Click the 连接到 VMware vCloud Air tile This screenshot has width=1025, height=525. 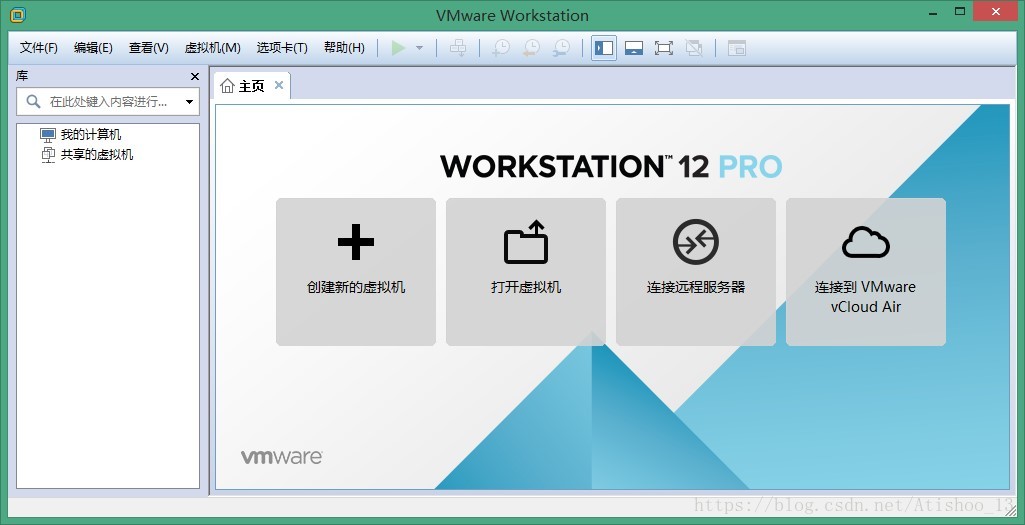point(865,272)
